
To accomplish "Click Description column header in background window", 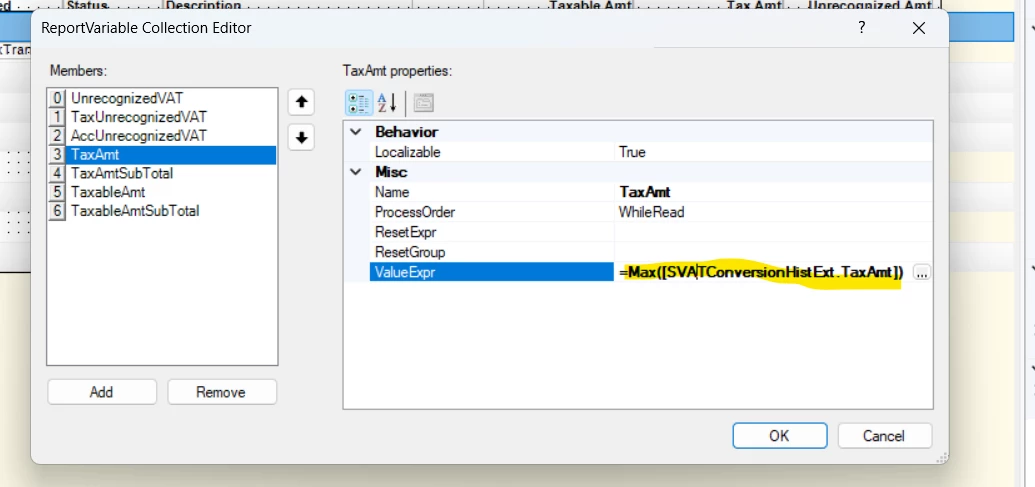I will (x=204, y=5).
